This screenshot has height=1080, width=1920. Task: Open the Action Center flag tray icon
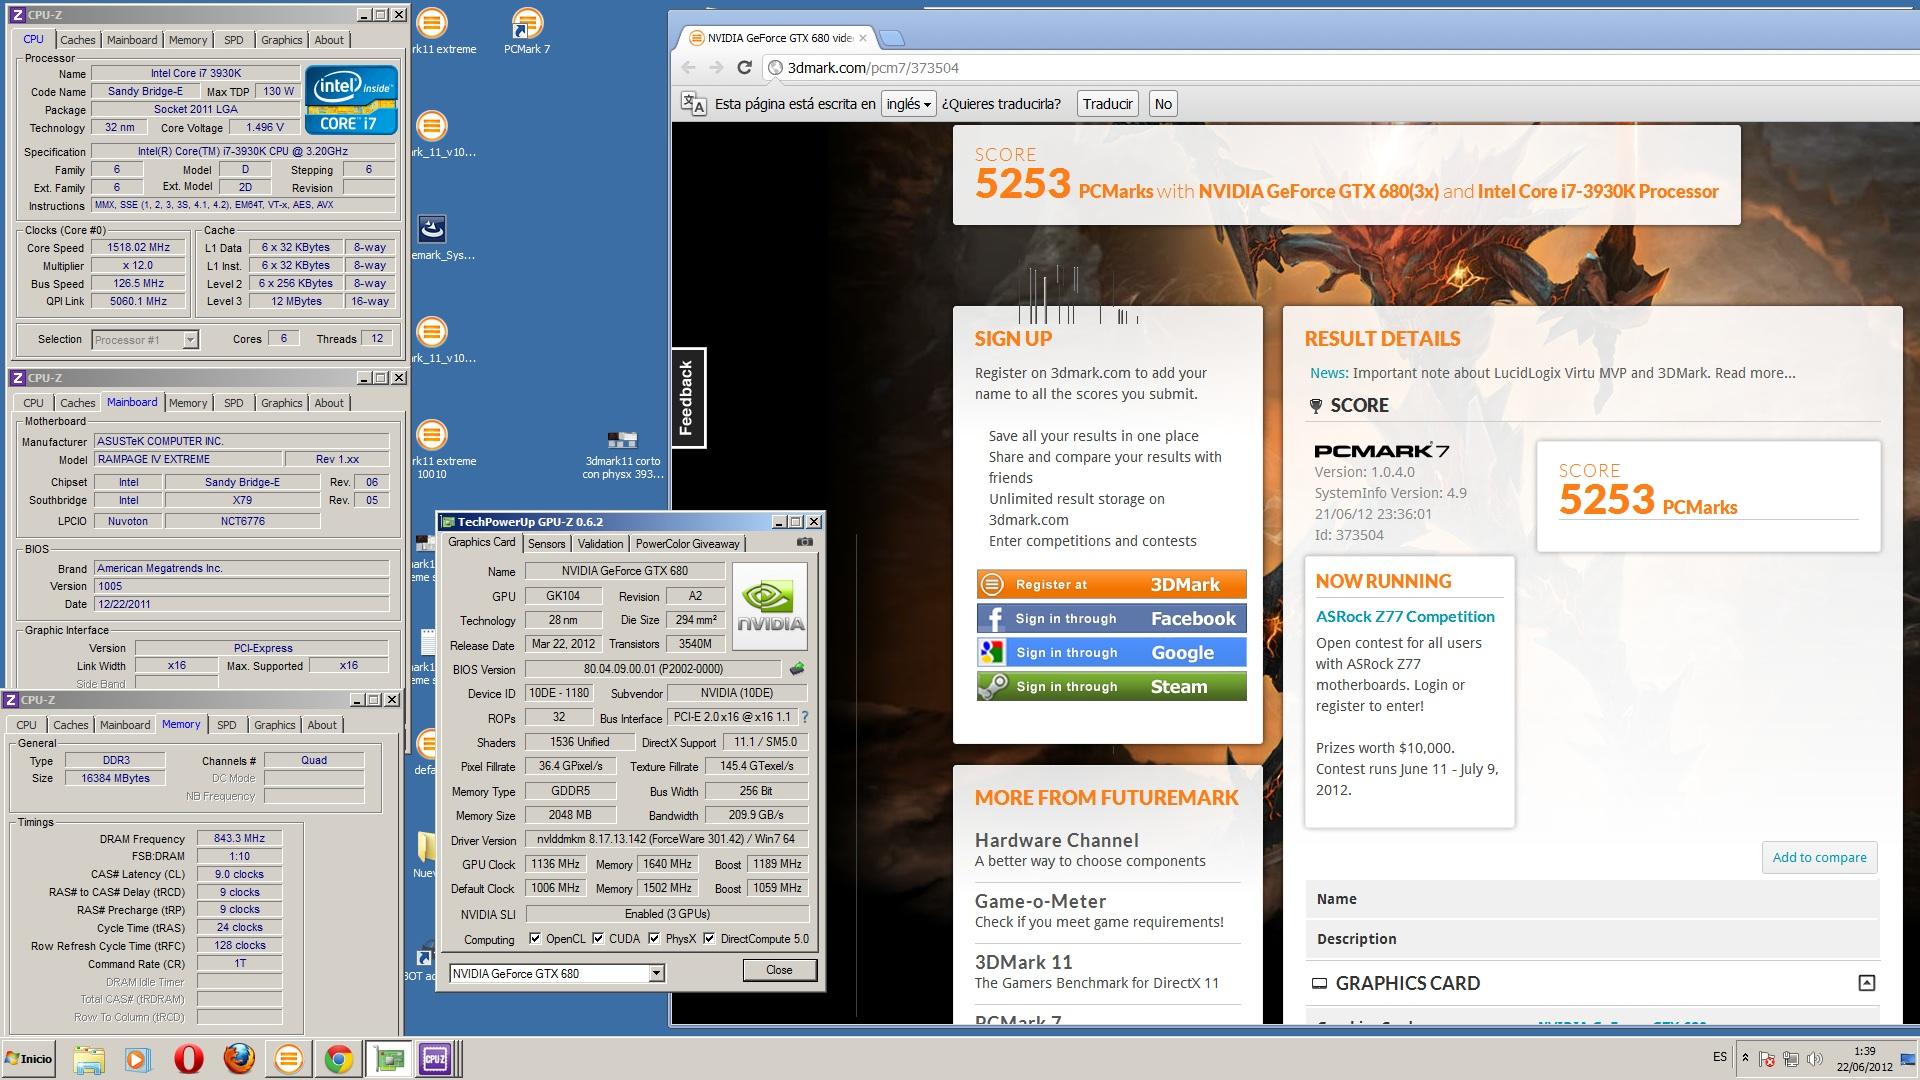pyautogui.click(x=1767, y=1059)
